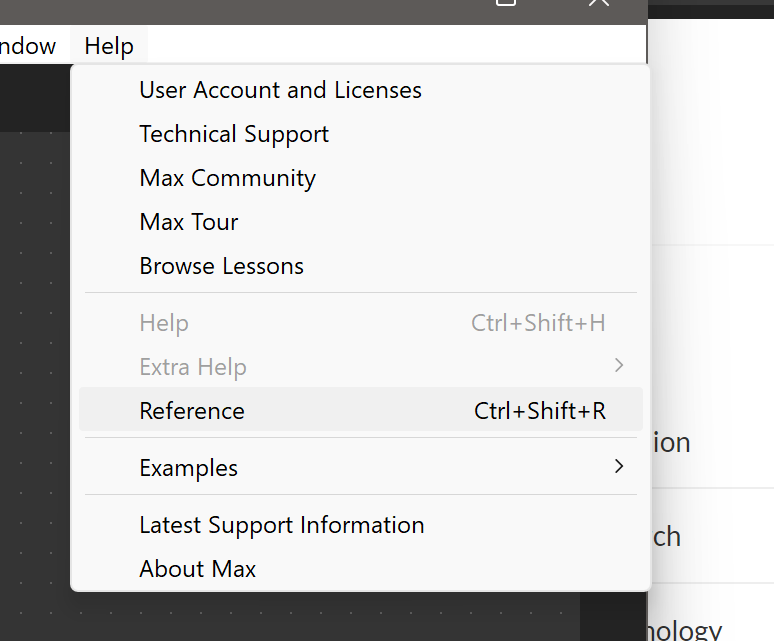Screen dimensions: 774x641
Task: Choose Technical Support from Help menu
Action: click(x=234, y=134)
